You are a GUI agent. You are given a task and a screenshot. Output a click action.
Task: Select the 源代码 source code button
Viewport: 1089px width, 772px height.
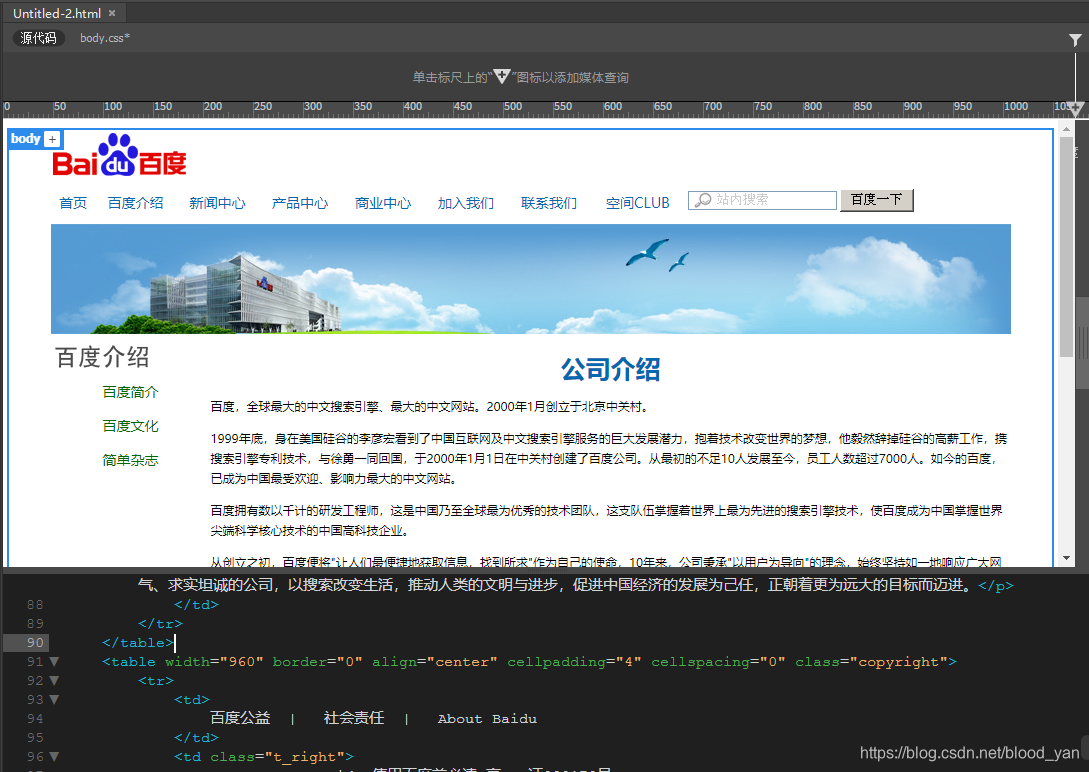[x=38, y=38]
